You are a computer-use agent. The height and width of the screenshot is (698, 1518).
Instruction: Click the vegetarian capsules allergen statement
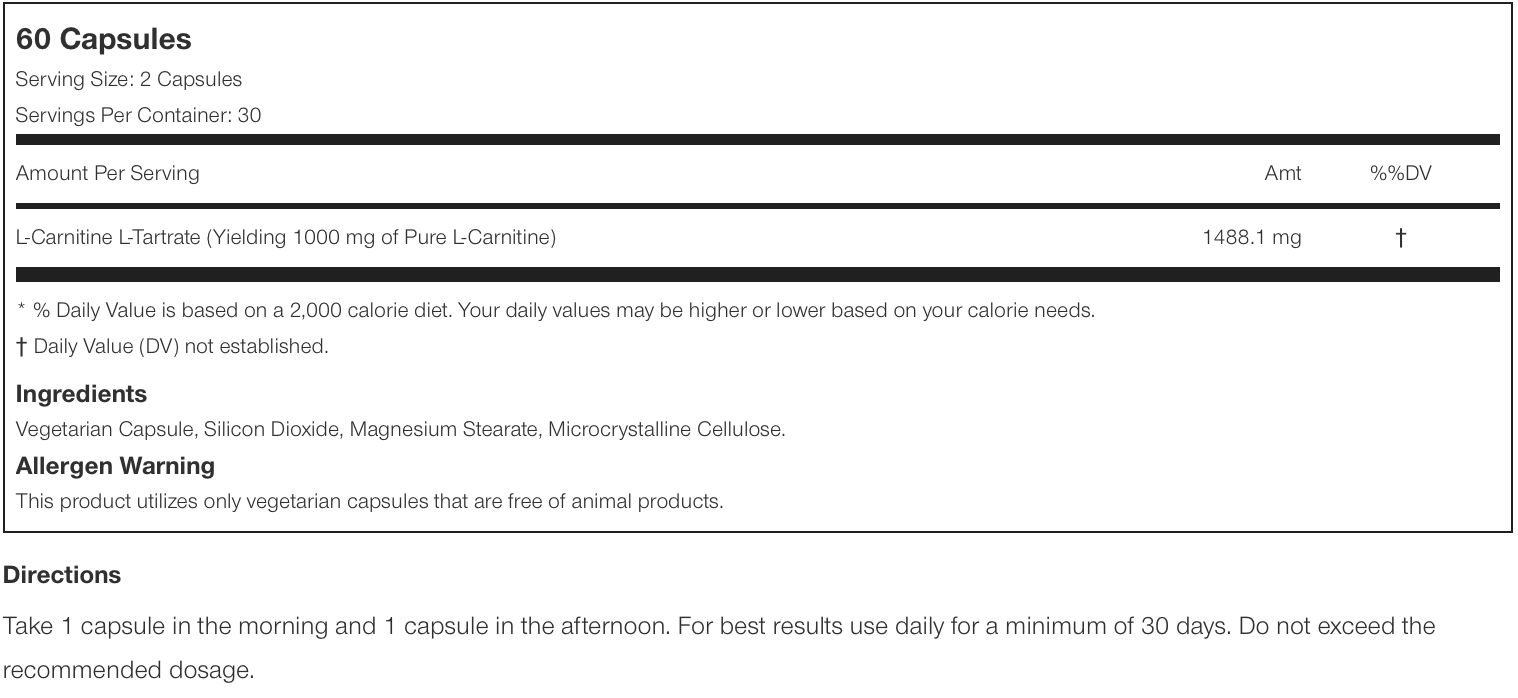point(369,501)
